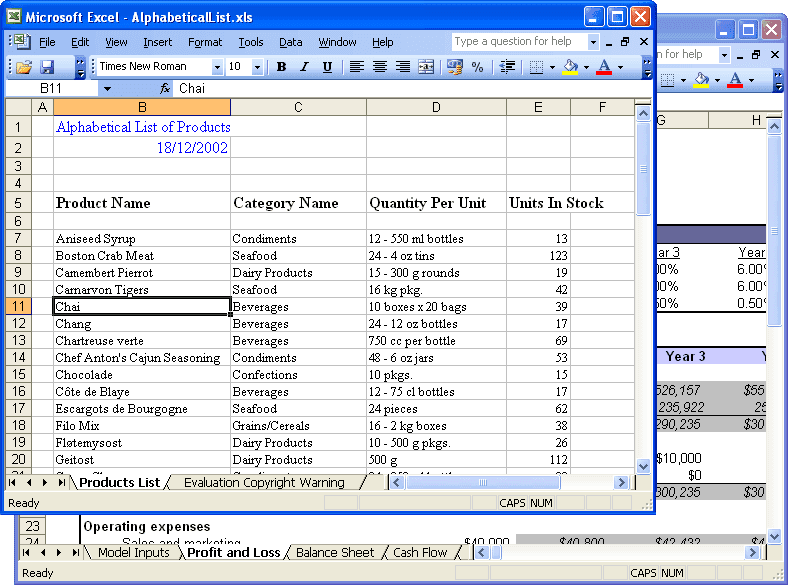Expand Formatting toolbar options chevron

point(647,67)
